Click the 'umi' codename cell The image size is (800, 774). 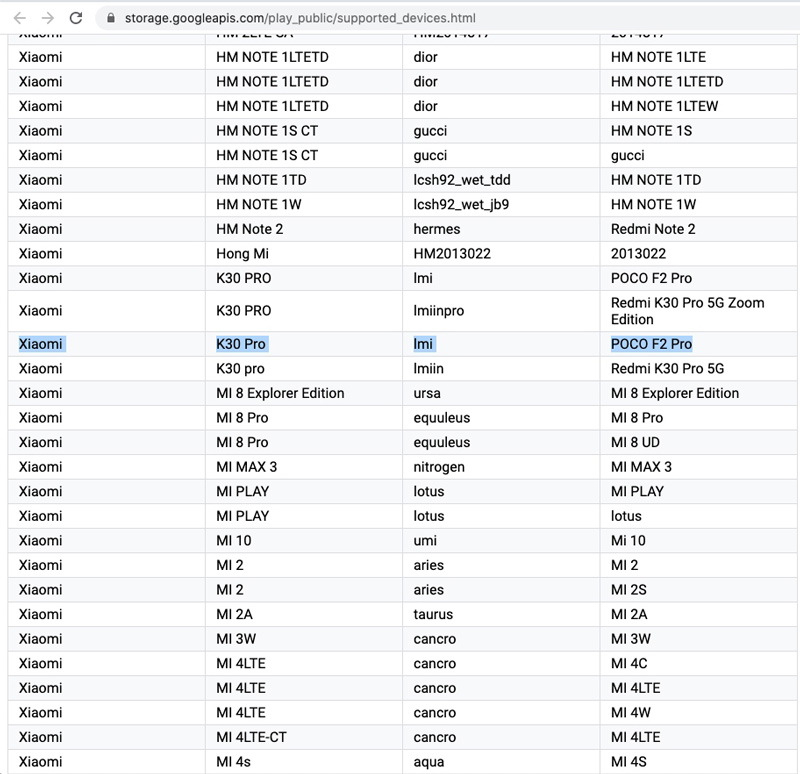pyautogui.click(x=426, y=541)
